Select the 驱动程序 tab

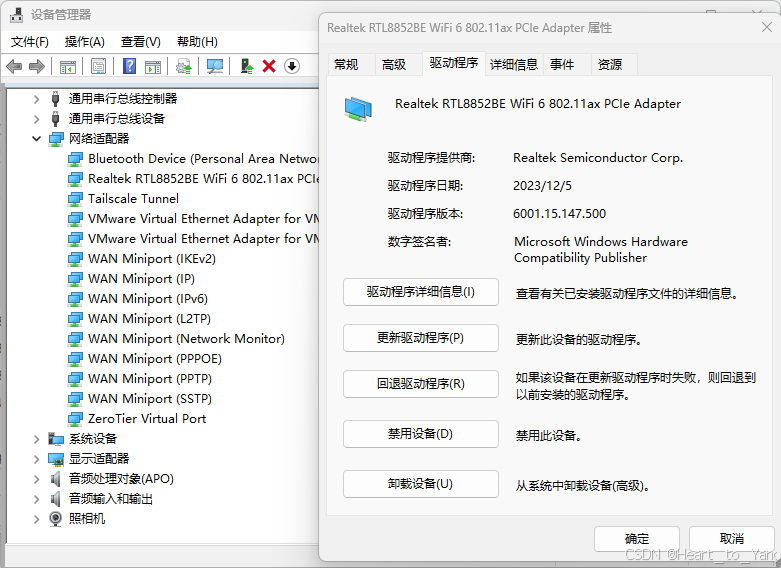454,63
